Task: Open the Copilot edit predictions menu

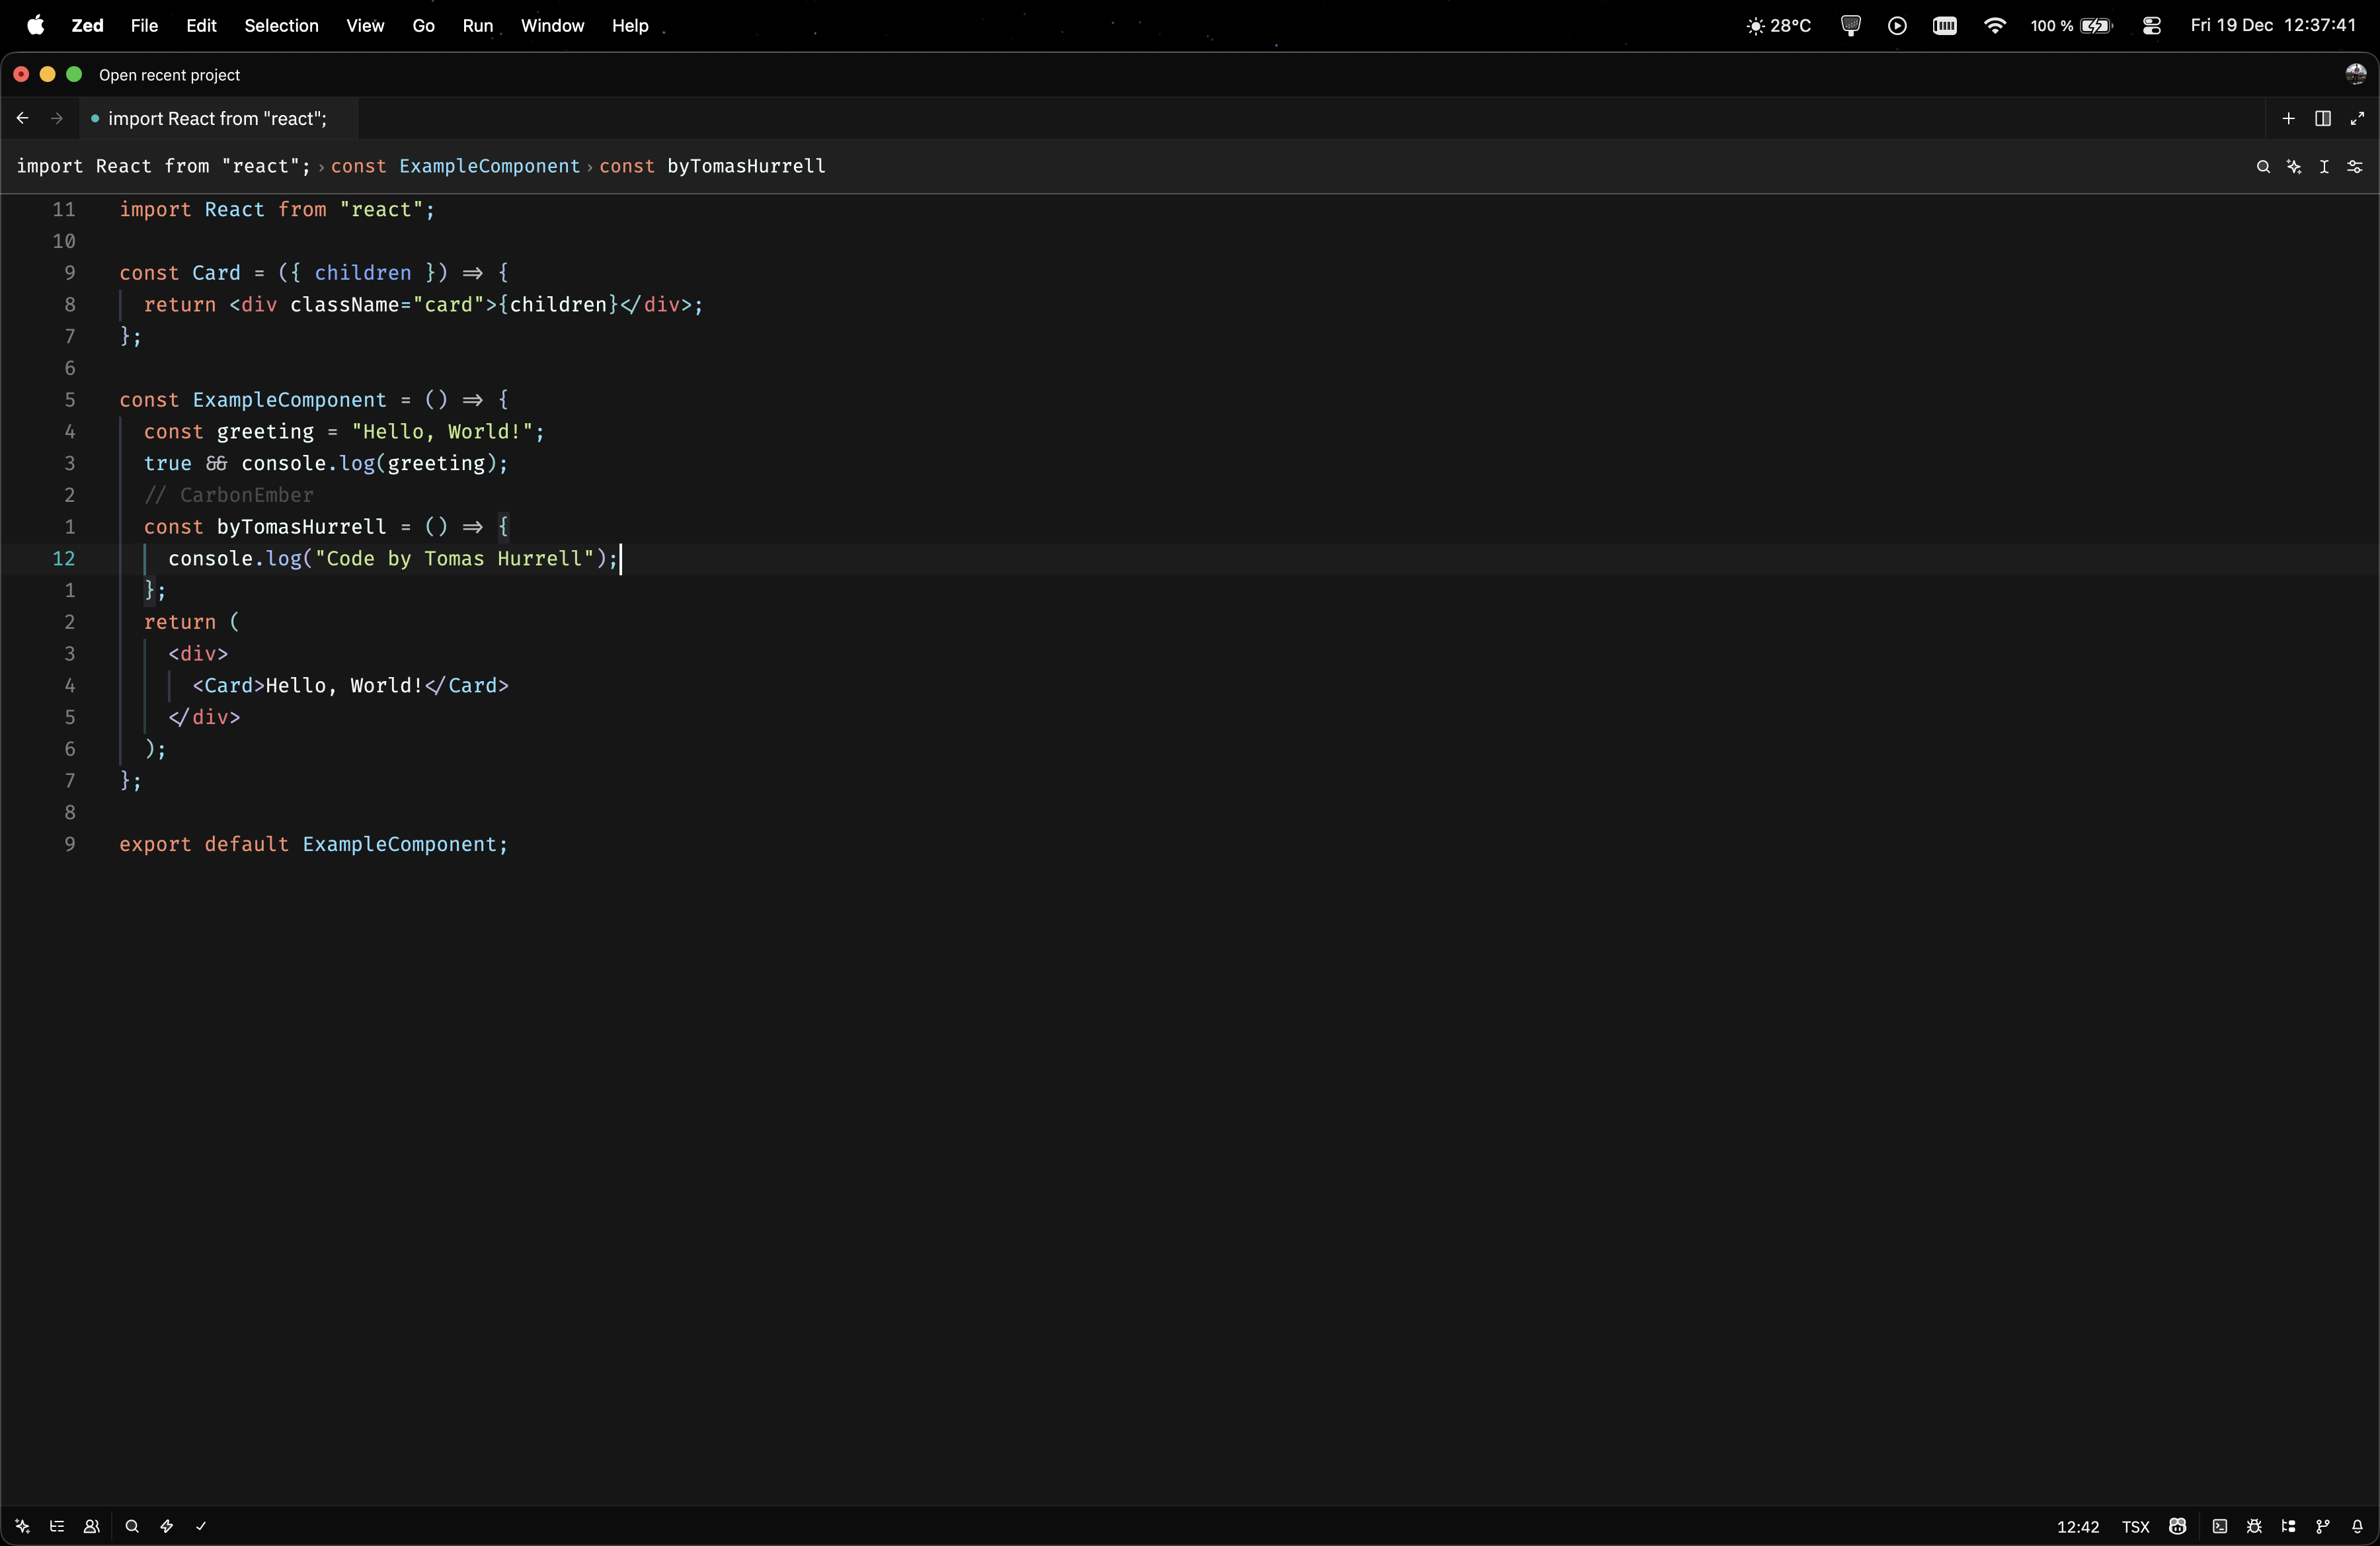Action: (x=2178, y=1526)
